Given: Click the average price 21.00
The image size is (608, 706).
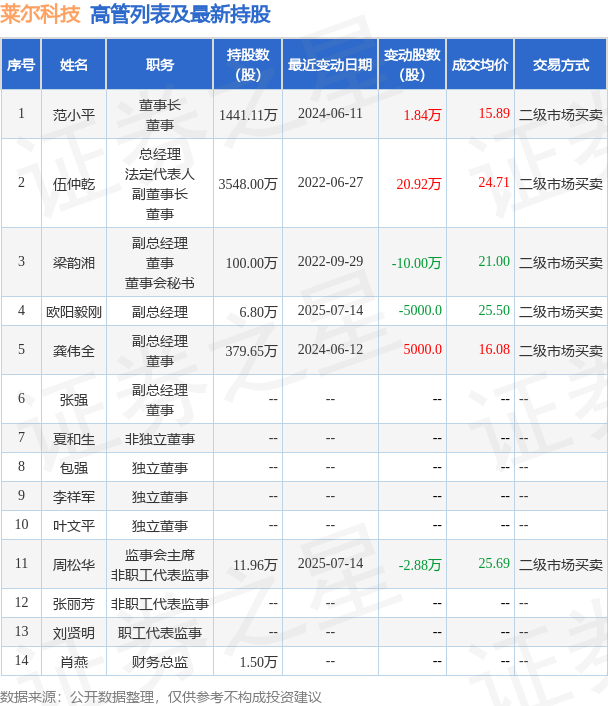Looking at the screenshot, I should (494, 261).
